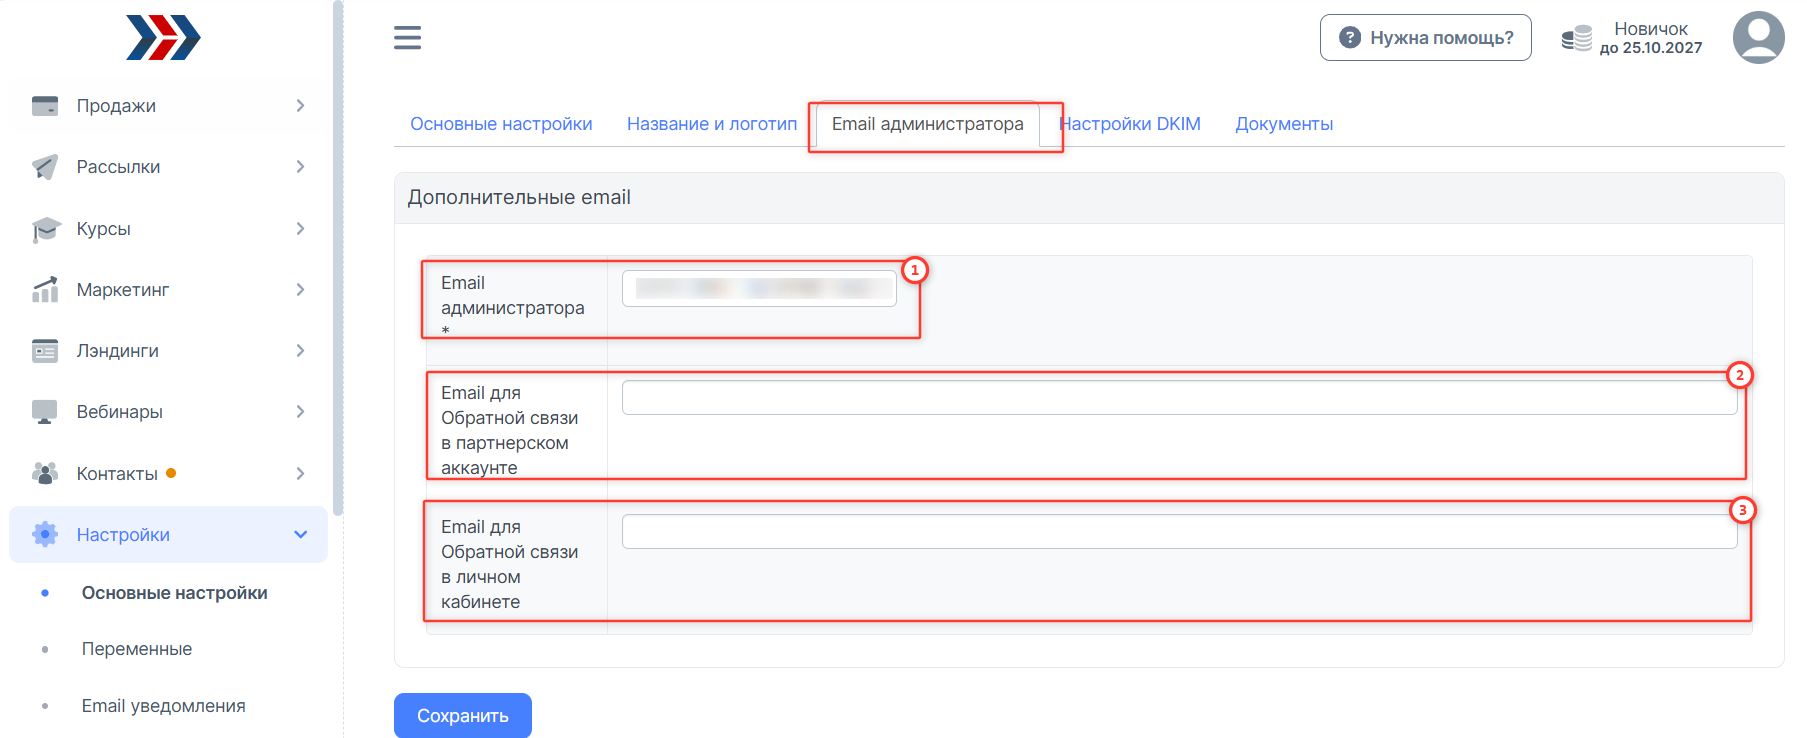Click the Вебинары monitor icon

click(45, 412)
